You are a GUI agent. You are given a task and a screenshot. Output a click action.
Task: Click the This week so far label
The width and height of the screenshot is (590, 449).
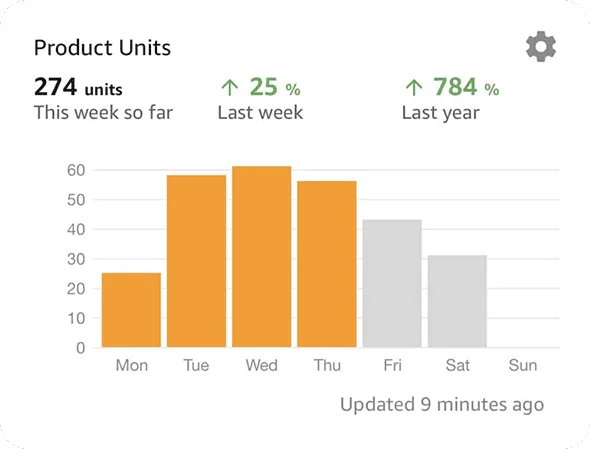(103, 113)
